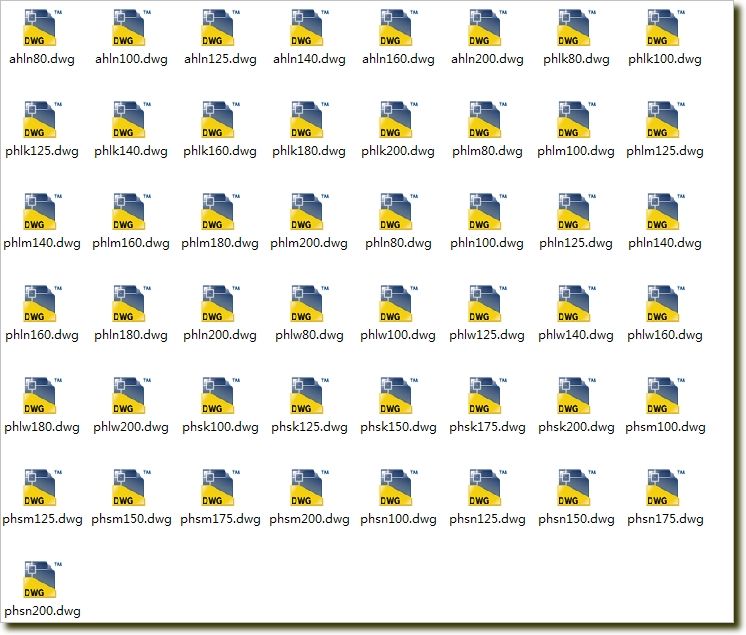The height and width of the screenshot is (635, 746).
Task: Click the phlk180.dwg filename label
Action: [x=308, y=151]
